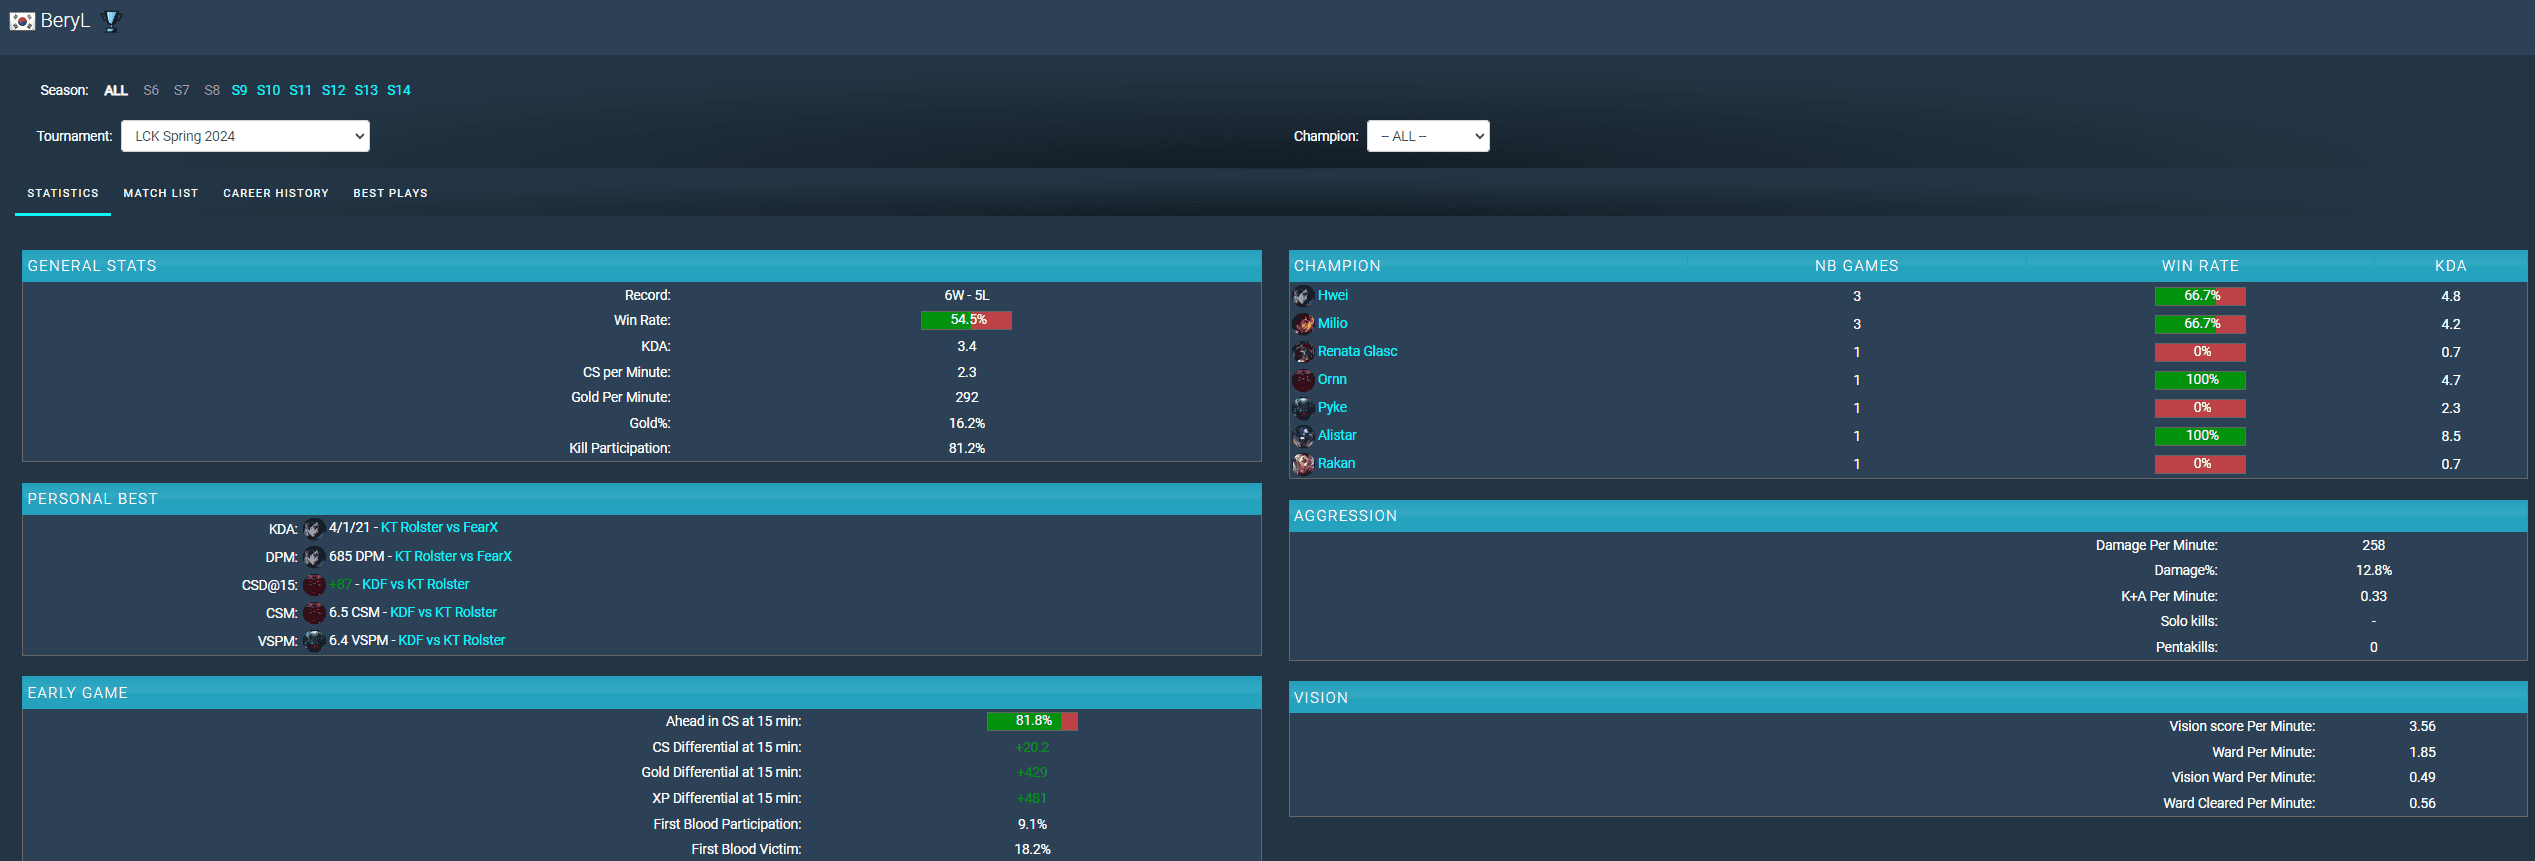Click the Rakan champion name link
This screenshot has height=861, width=2535.
pos(1336,463)
